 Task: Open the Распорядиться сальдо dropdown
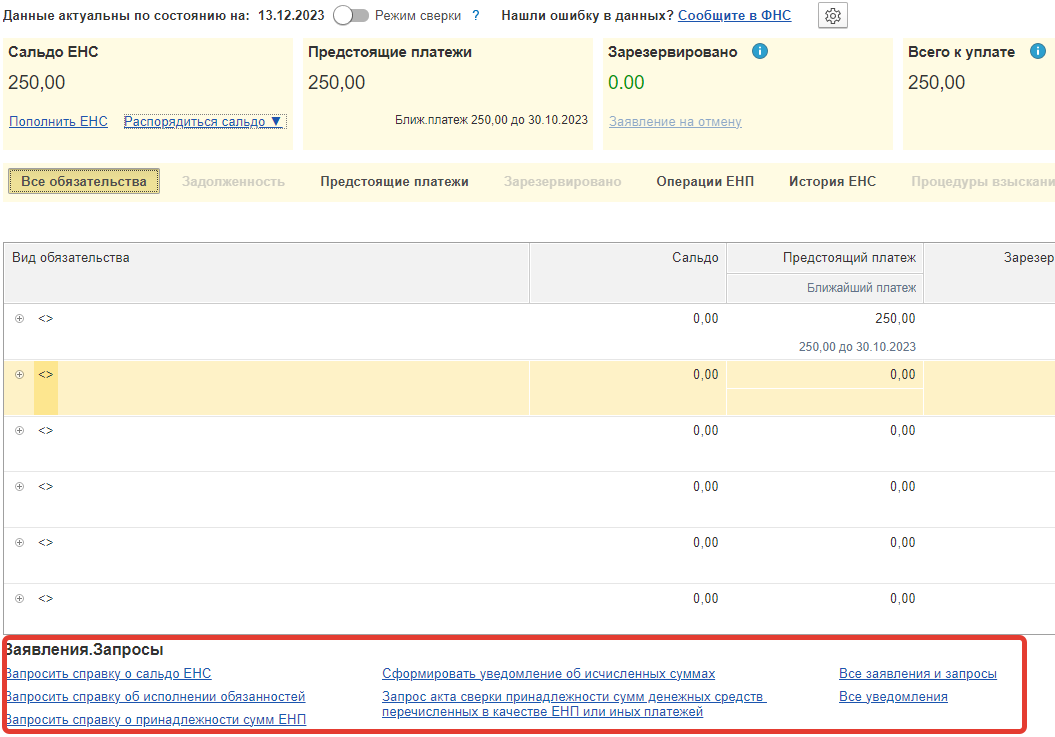(204, 121)
